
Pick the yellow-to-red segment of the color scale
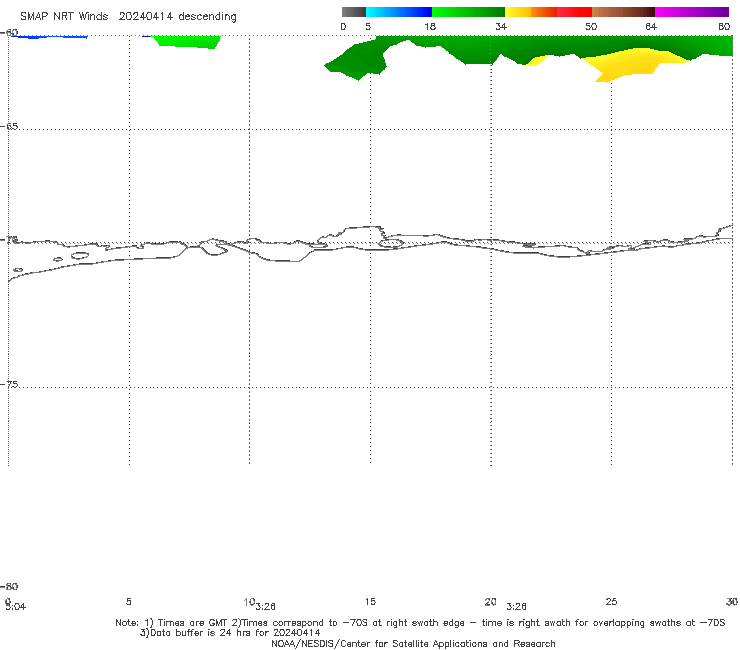tap(548, 12)
